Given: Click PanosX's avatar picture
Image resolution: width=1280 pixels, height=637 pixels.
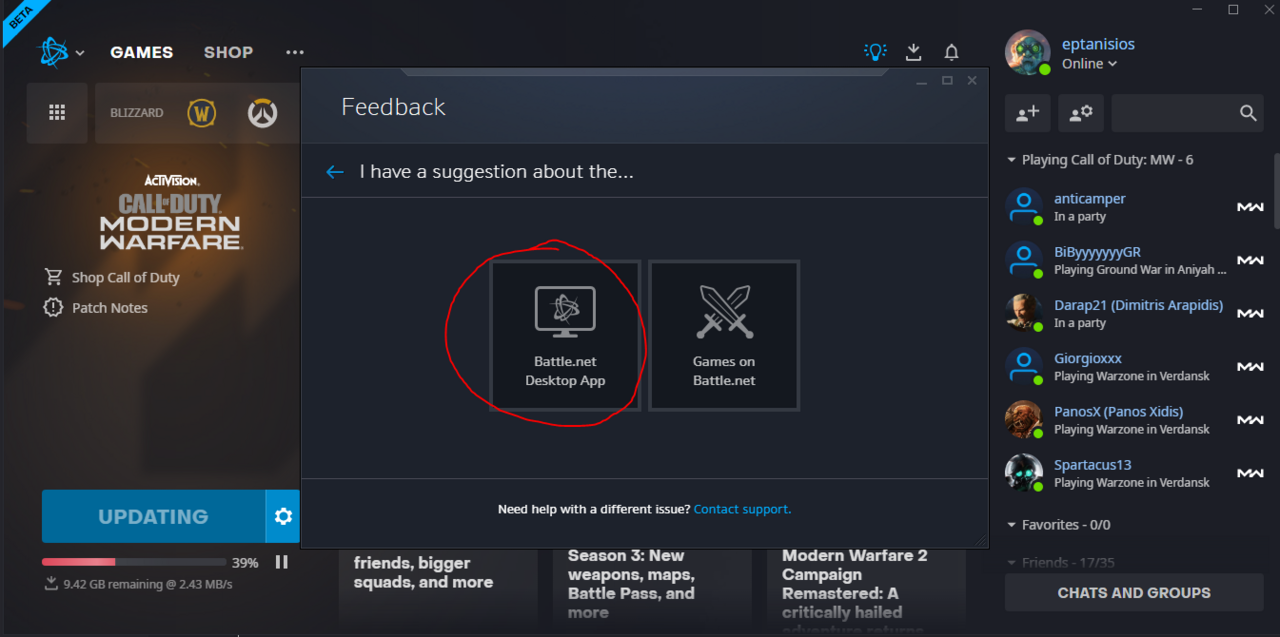Looking at the screenshot, I should (x=1024, y=420).
